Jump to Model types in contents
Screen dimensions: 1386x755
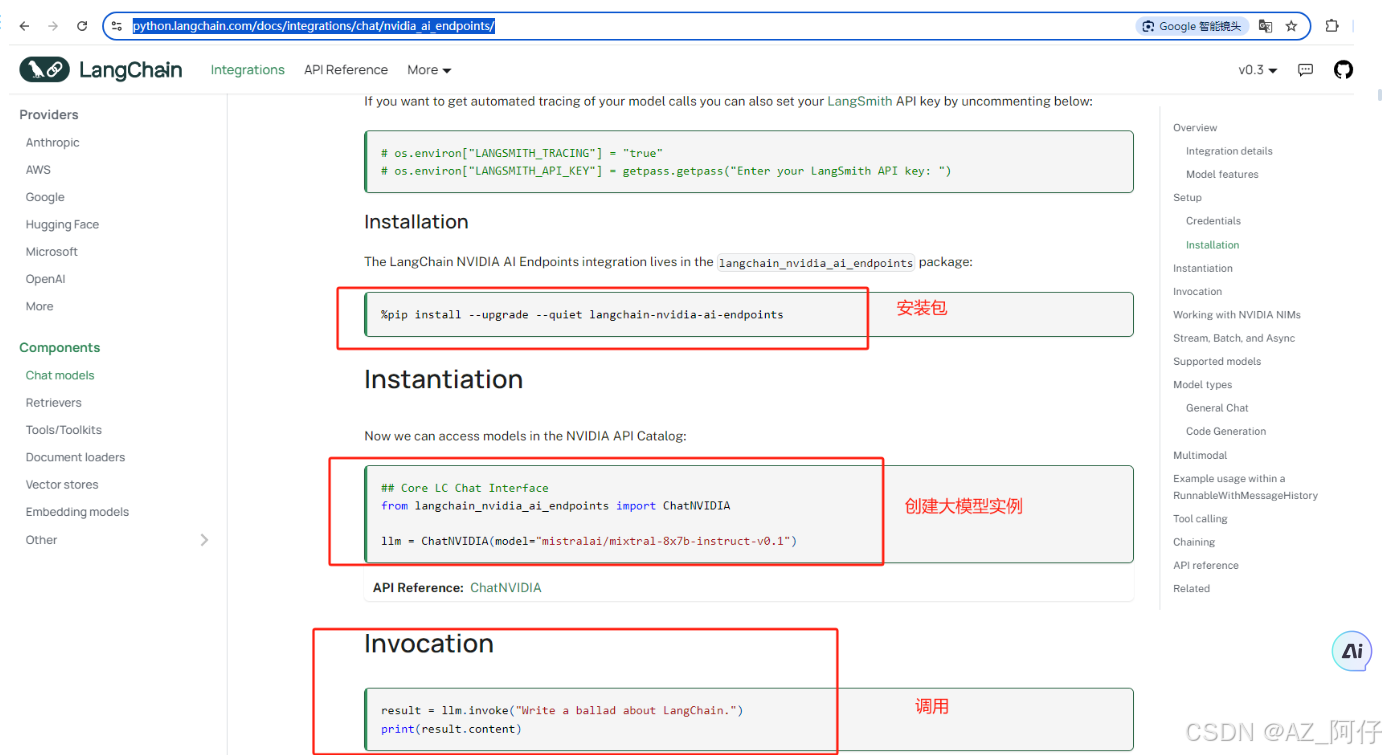pos(1202,385)
